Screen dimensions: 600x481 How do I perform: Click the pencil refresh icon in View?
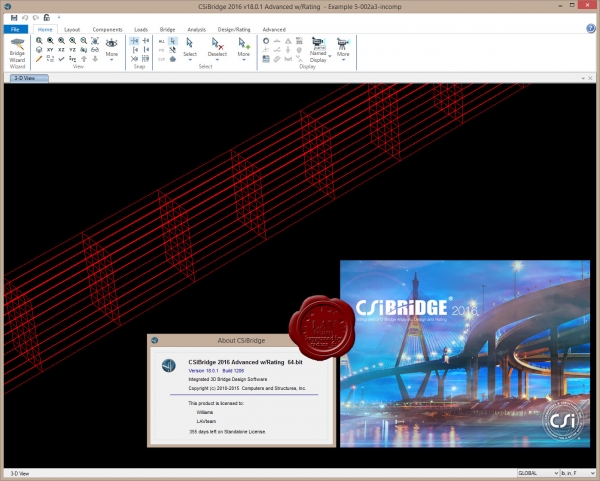(x=39, y=59)
